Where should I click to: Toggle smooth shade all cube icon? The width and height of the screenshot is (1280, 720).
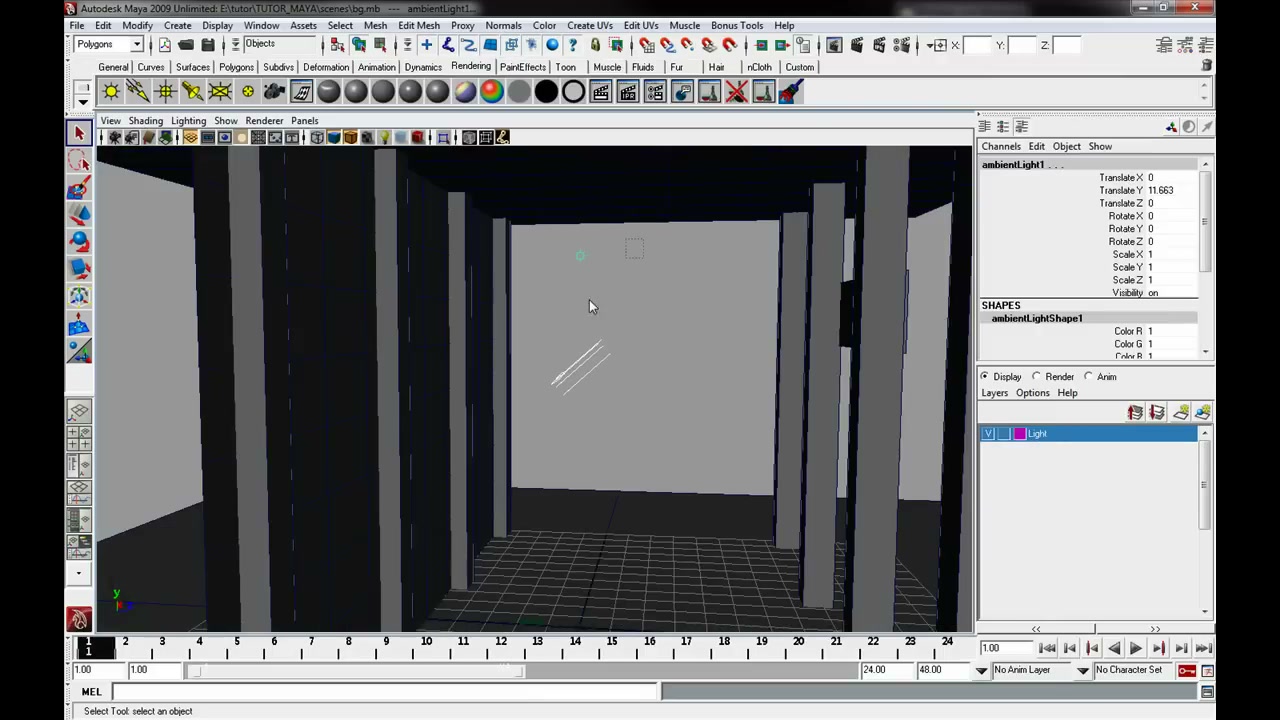pyautogui.click(x=334, y=137)
